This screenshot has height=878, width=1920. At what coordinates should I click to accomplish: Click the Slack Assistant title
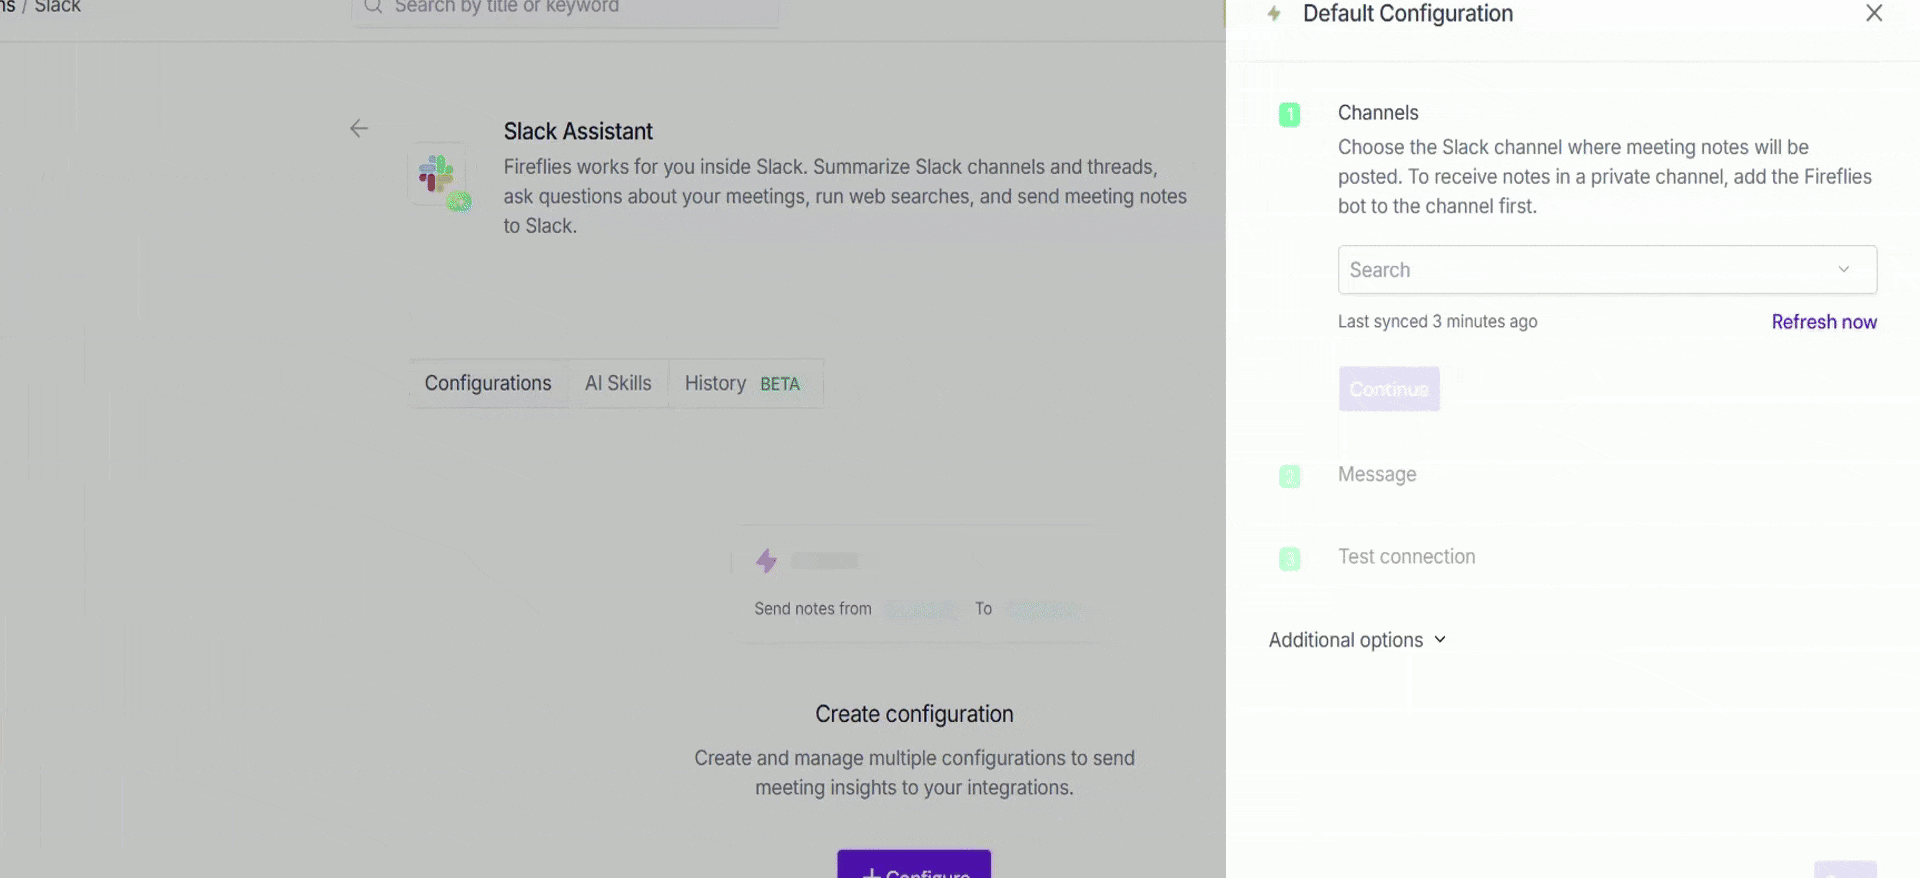578,131
